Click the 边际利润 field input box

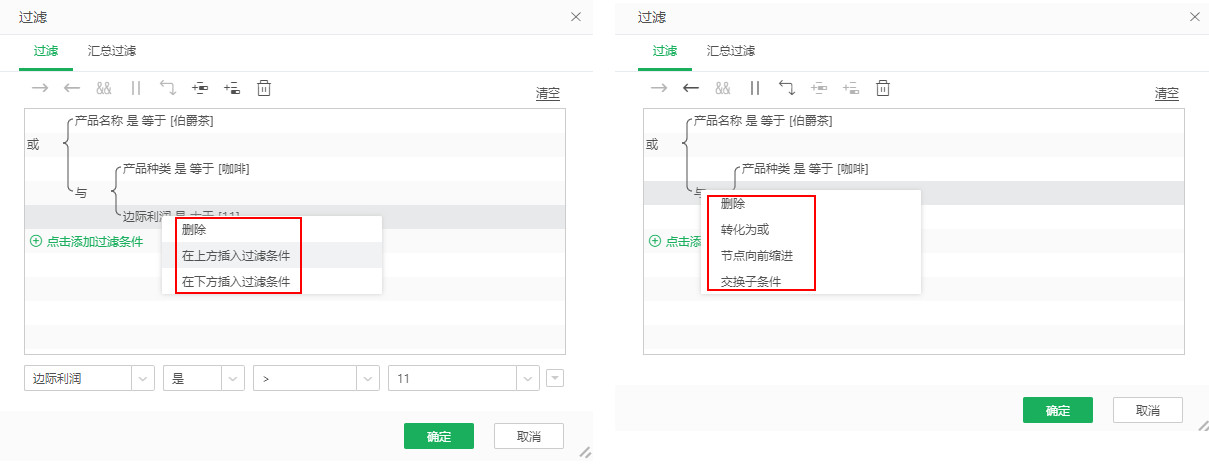click(x=78, y=378)
